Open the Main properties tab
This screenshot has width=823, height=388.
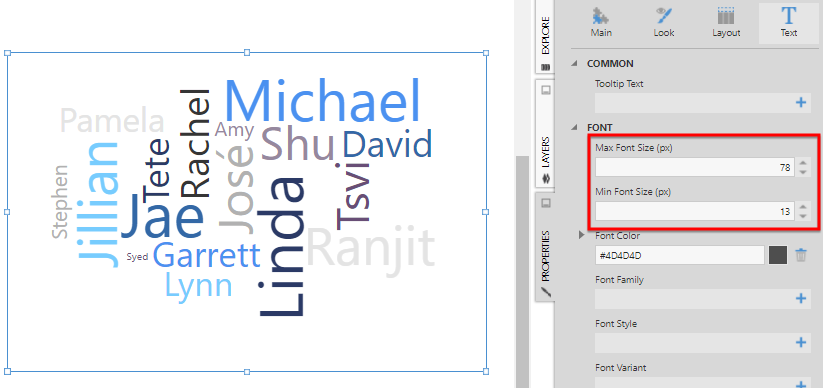click(x=601, y=23)
